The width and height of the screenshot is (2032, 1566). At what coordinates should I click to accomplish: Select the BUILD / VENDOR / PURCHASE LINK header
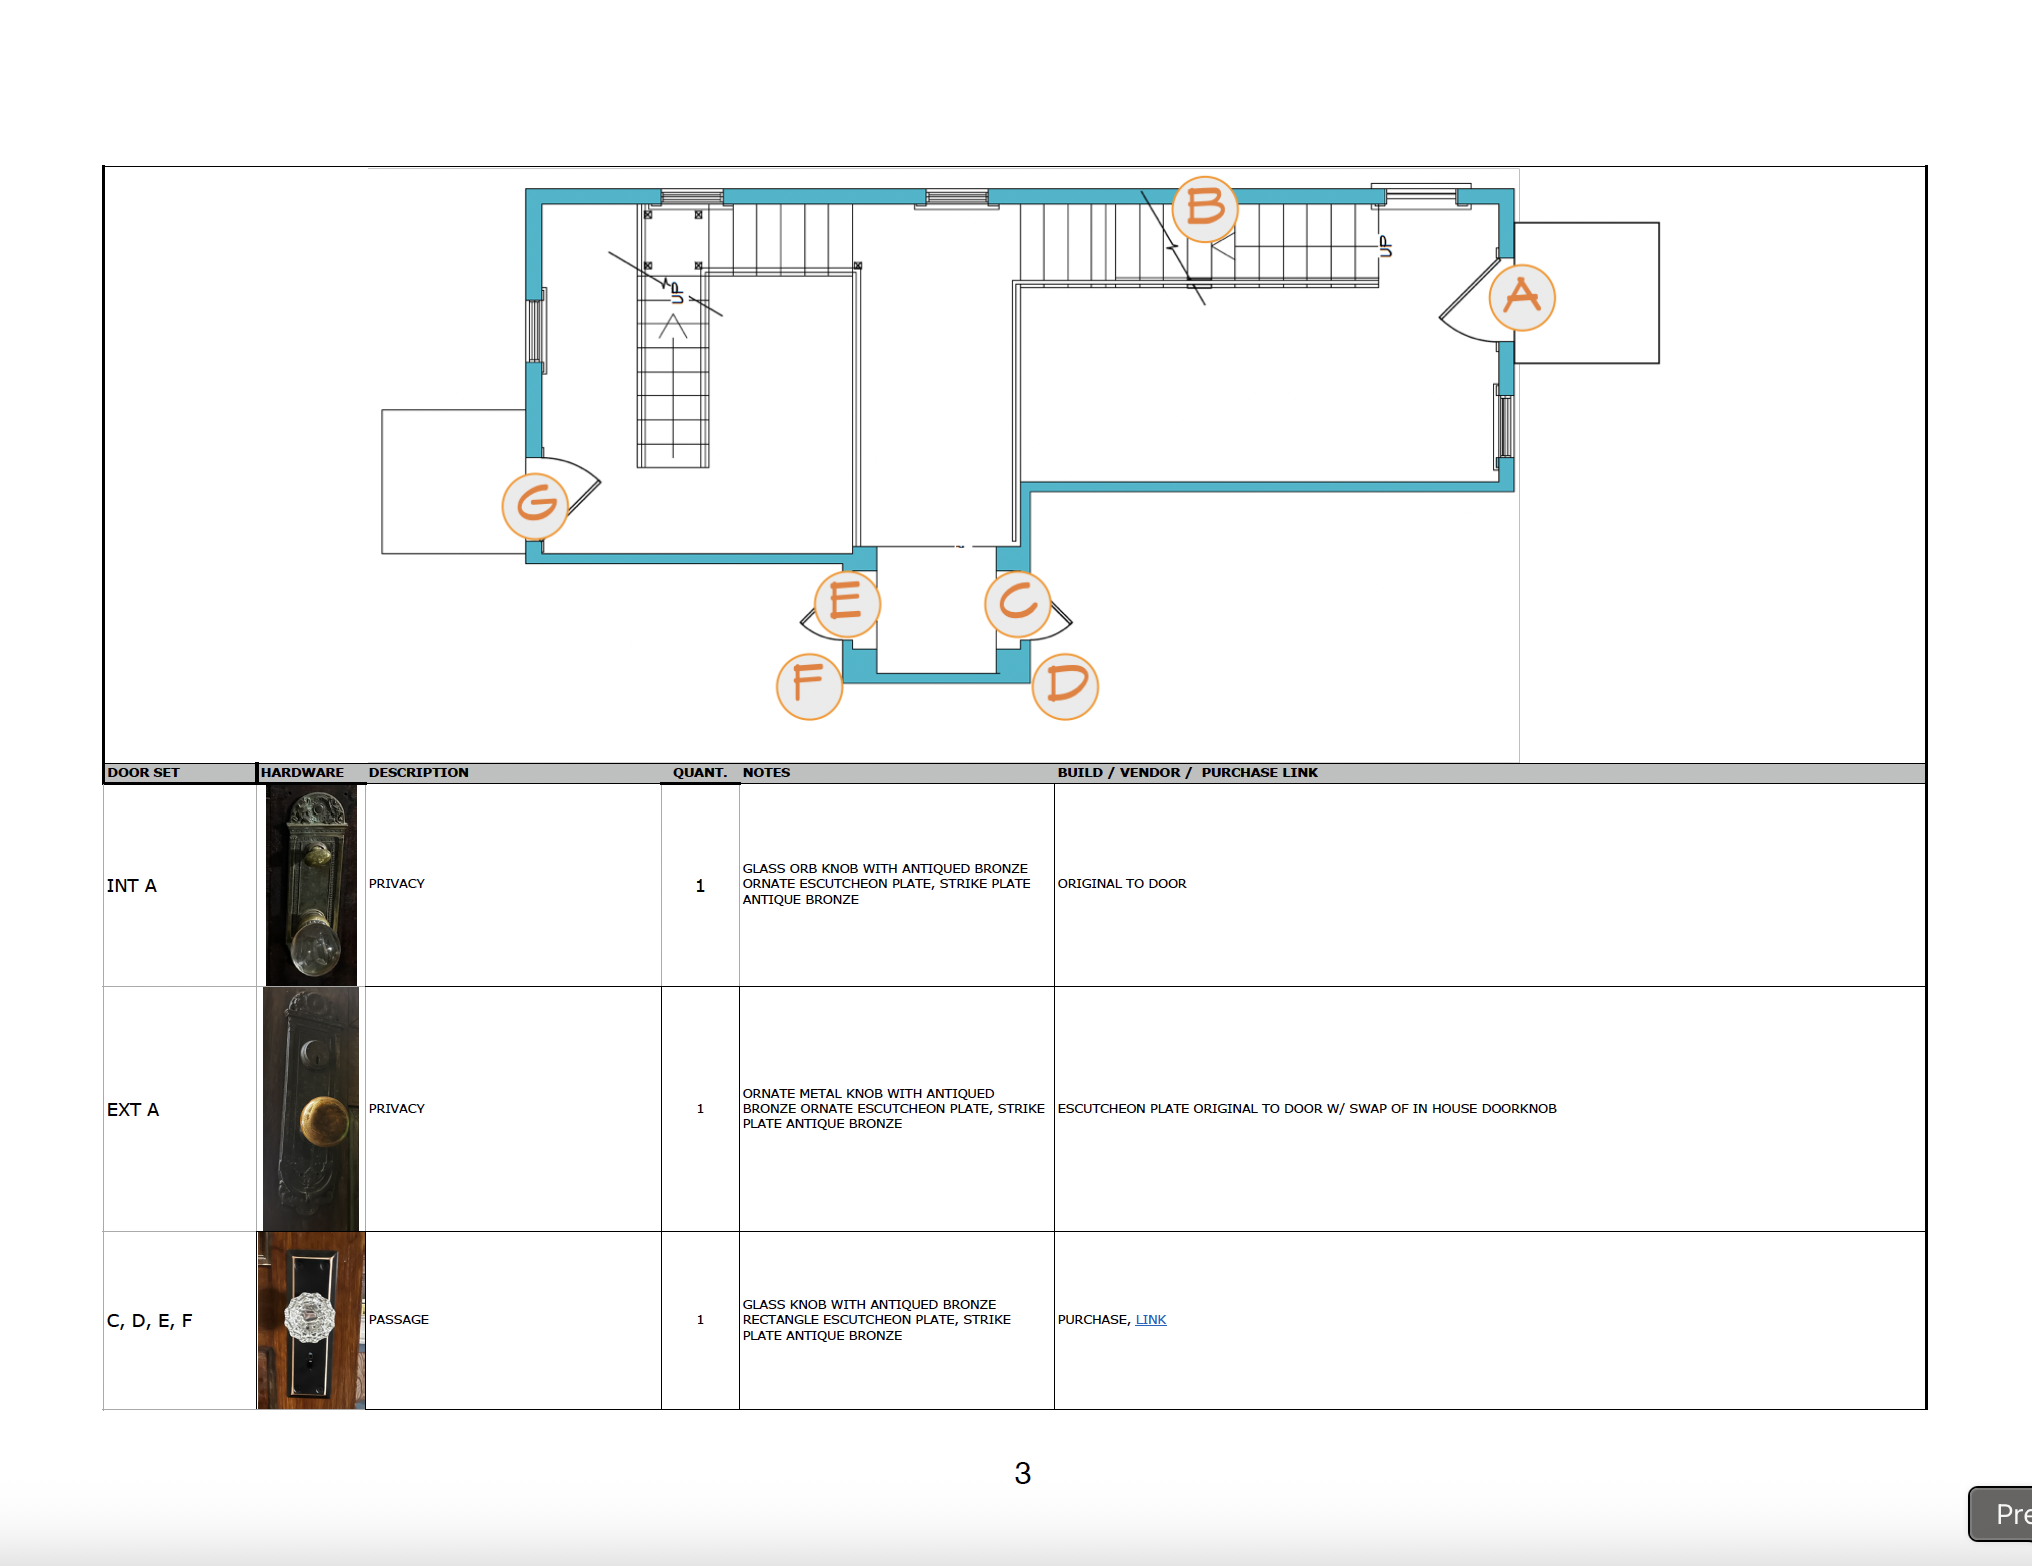pos(1189,772)
